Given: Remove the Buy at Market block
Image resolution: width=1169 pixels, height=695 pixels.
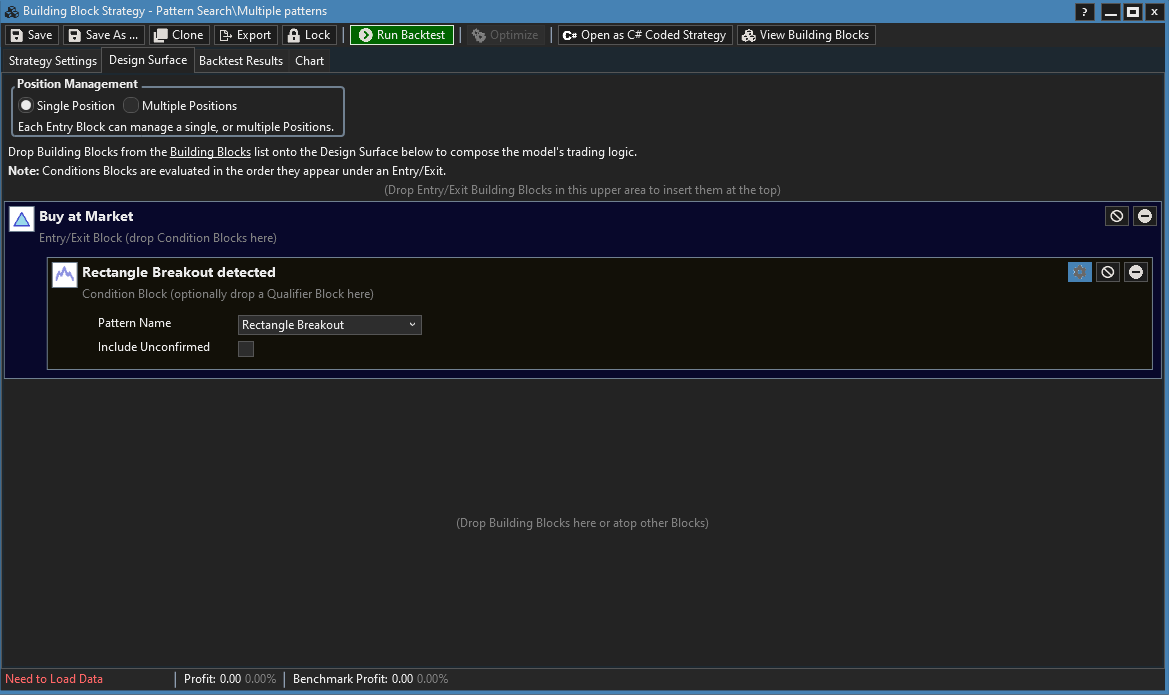Looking at the screenshot, I should [x=1144, y=216].
